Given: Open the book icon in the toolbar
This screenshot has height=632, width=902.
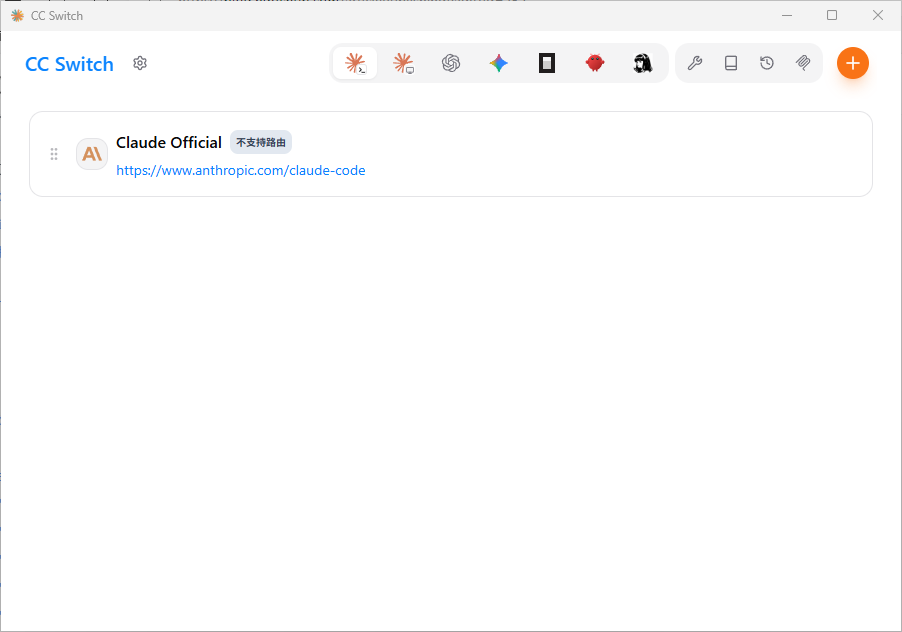Looking at the screenshot, I should 731,63.
